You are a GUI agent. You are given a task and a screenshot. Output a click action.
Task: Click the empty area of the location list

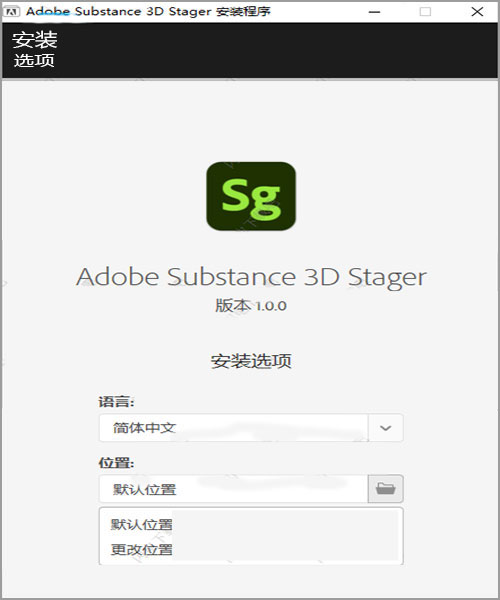point(285,536)
